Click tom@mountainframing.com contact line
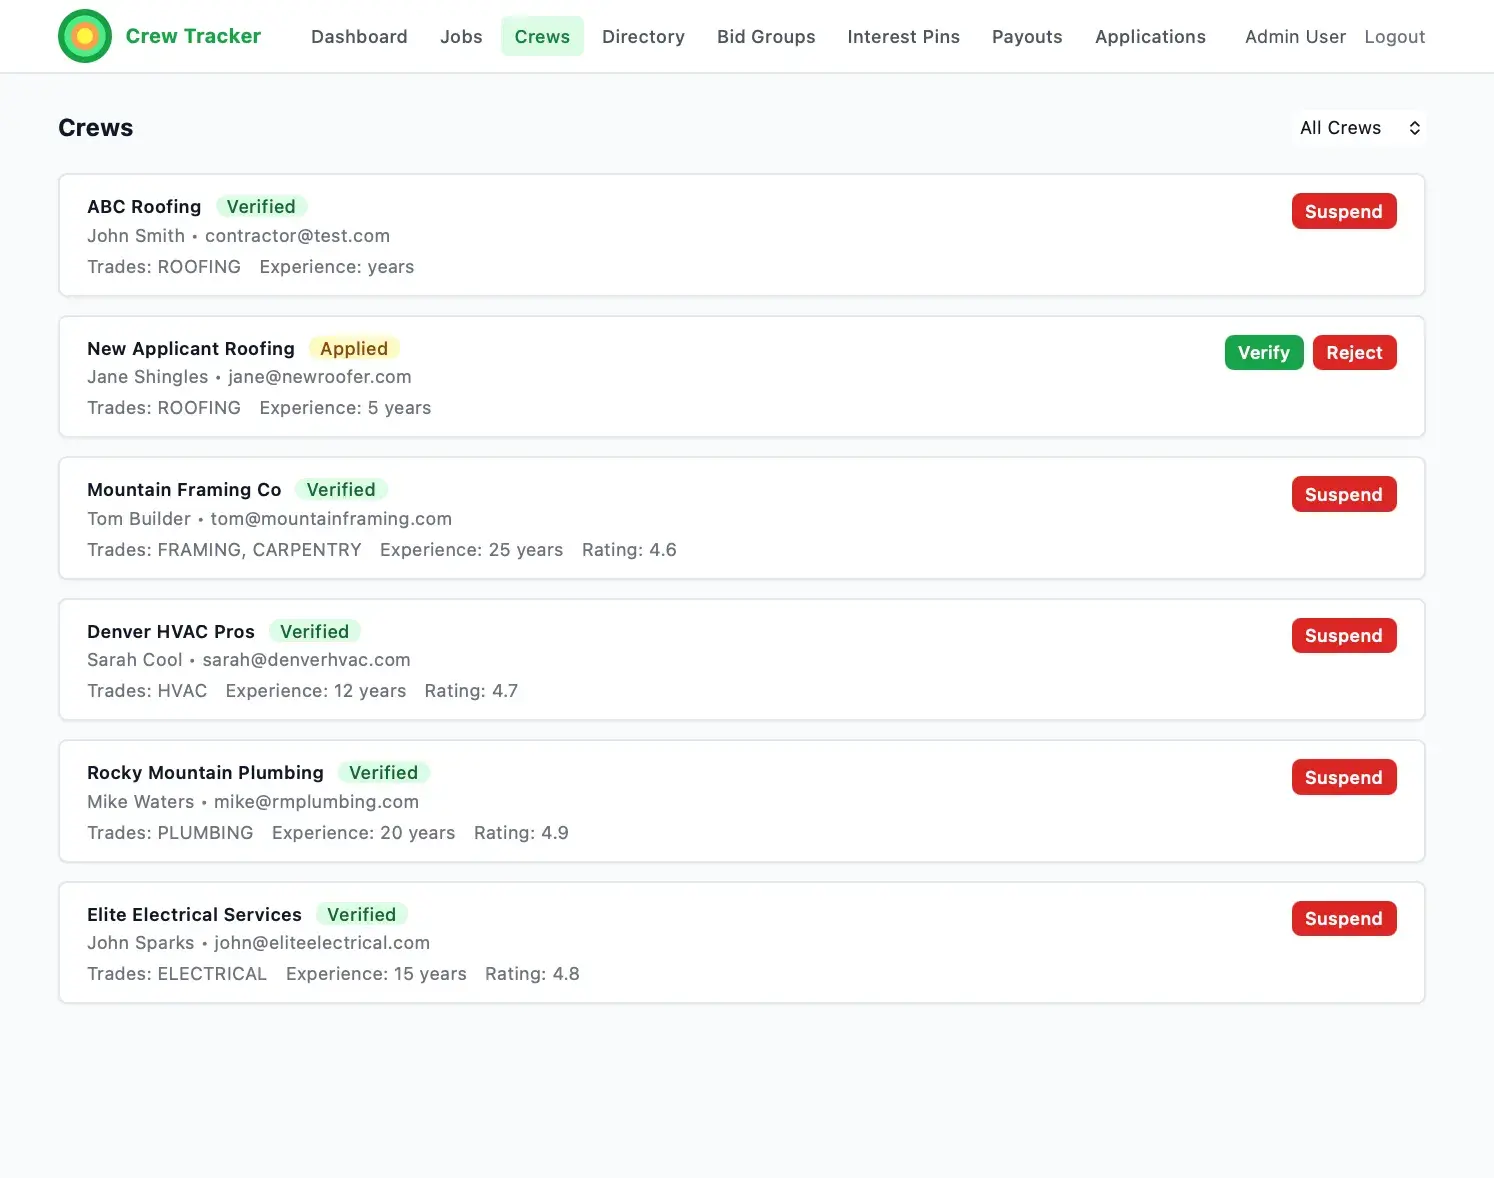Viewport: 1494px width, 1178px height. 270,519
